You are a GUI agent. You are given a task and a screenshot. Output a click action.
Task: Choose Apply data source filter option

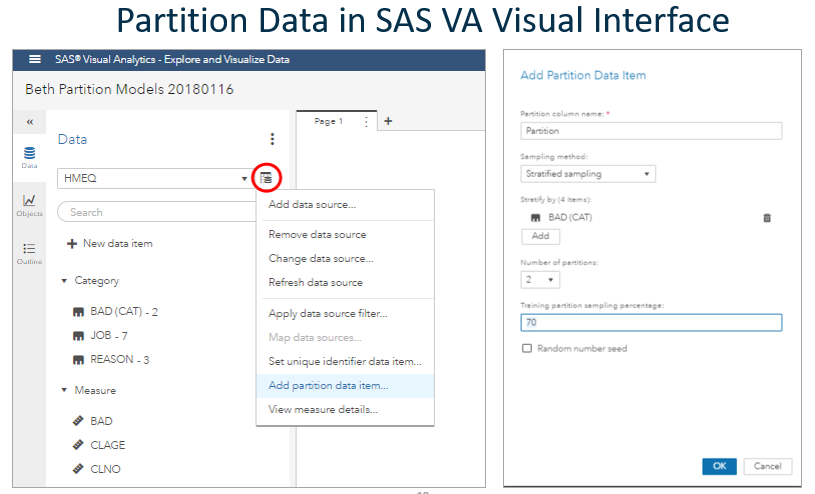(x=327, y=314)
